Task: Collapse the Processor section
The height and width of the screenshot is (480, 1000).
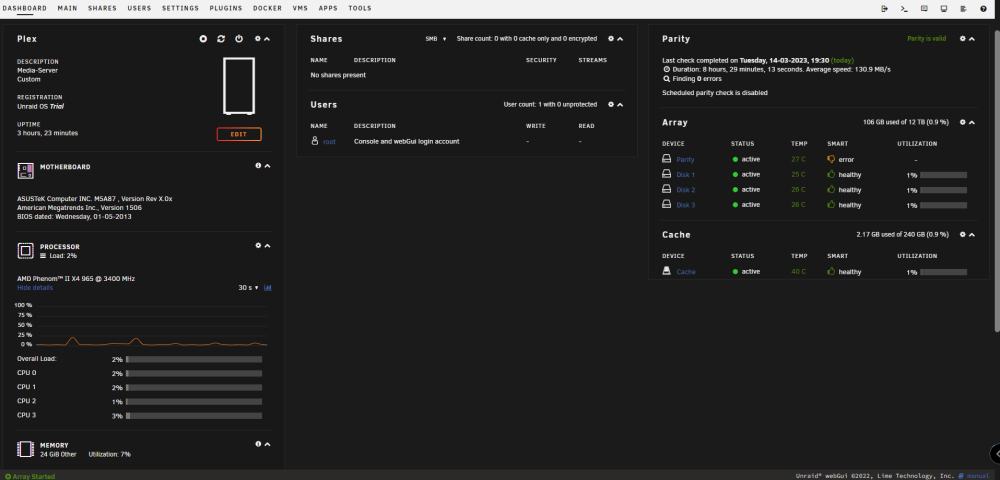Action: tap(267, 245)
